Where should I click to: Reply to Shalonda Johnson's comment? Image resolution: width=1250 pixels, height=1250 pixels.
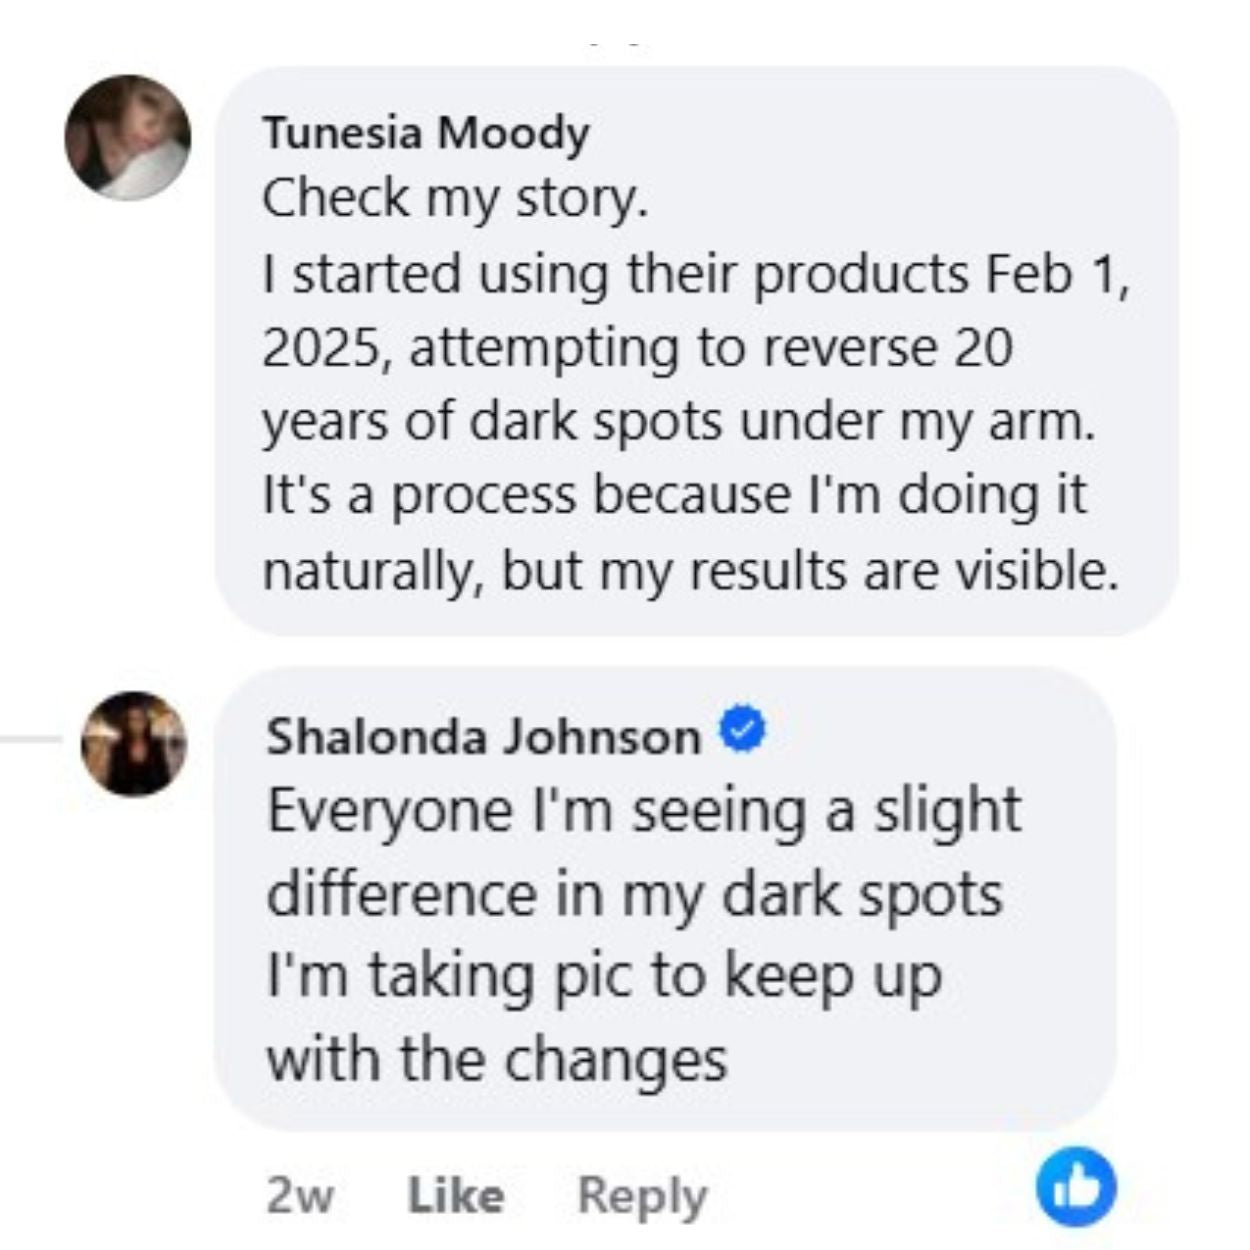click(642, 1195)
